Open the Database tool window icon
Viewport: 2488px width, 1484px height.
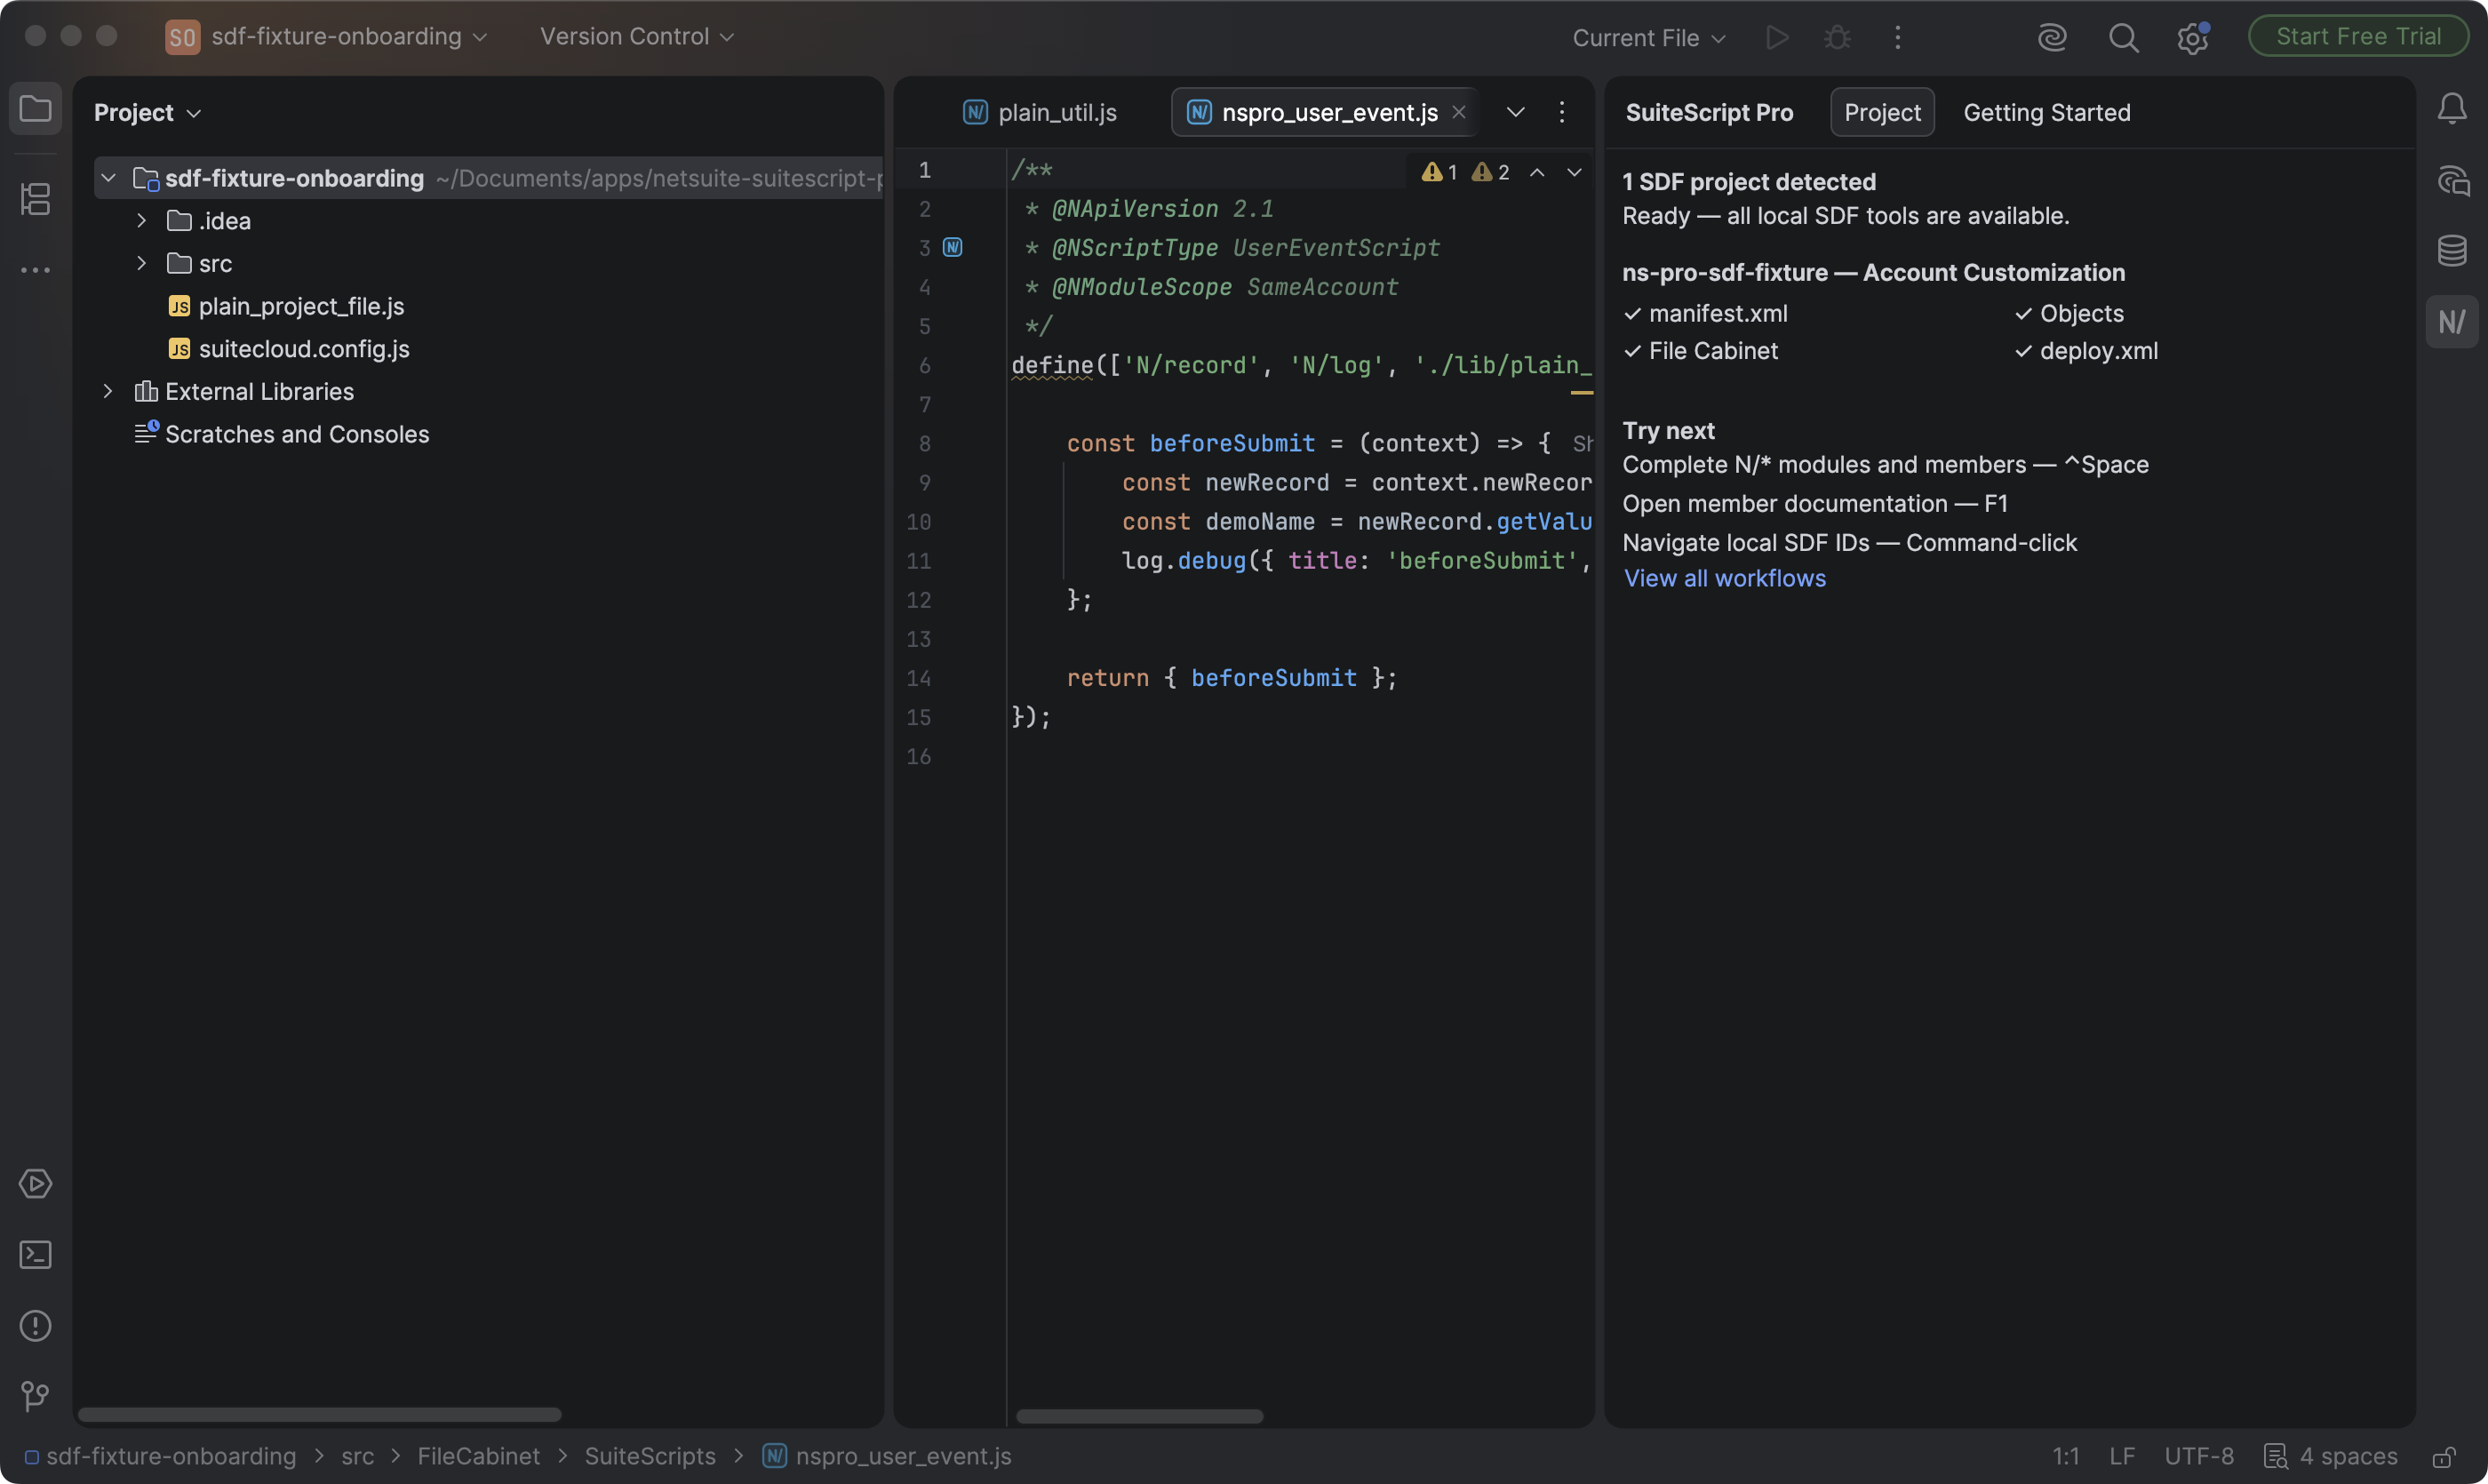(x=2452, y=251)
